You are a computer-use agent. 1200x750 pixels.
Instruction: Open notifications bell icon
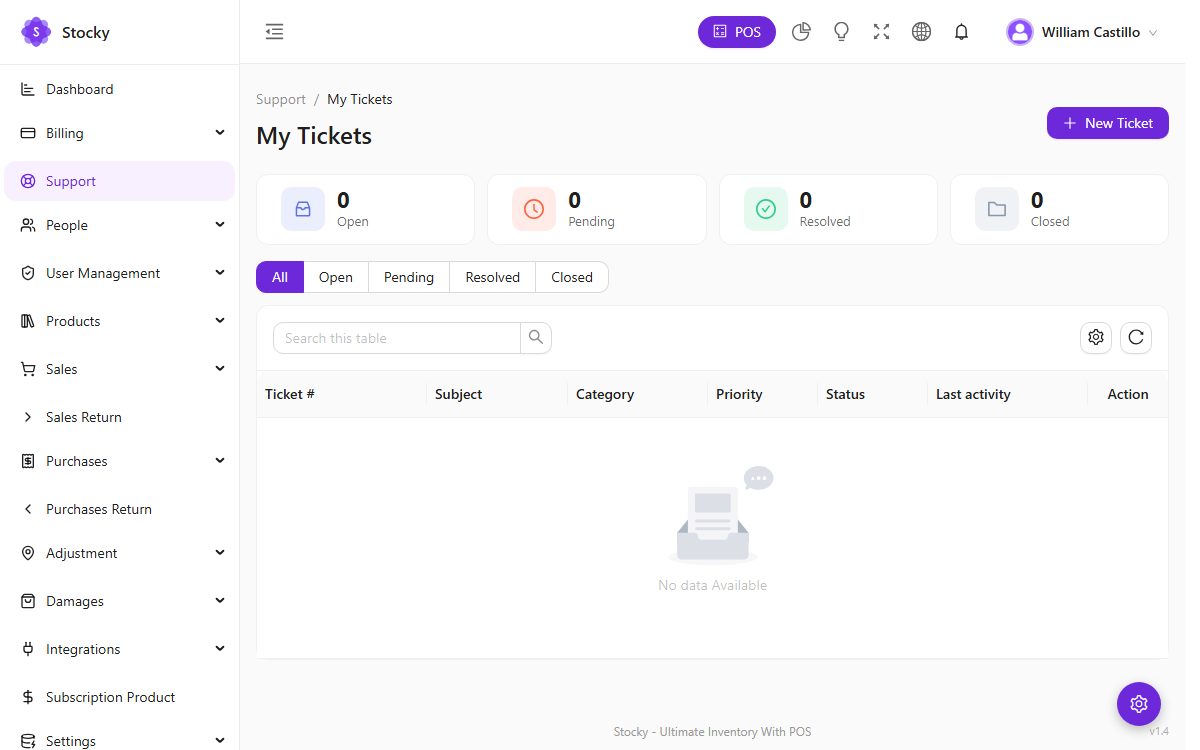pos(961,32)
